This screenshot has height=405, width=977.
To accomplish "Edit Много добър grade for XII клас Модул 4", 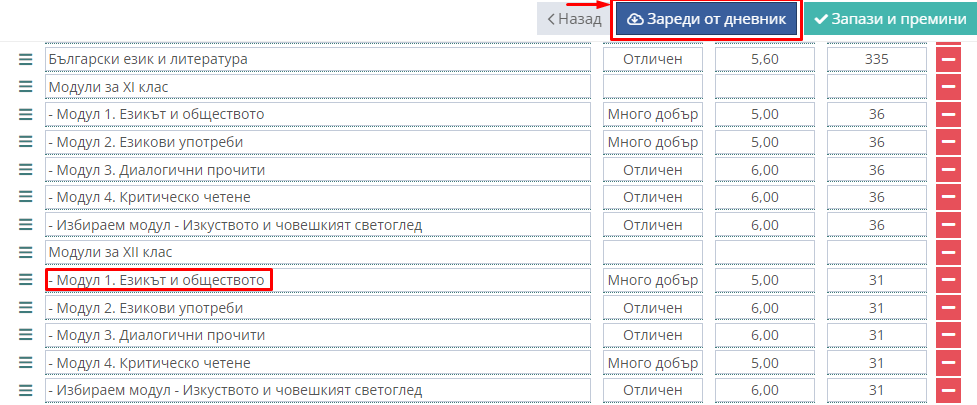I will 652,363.
